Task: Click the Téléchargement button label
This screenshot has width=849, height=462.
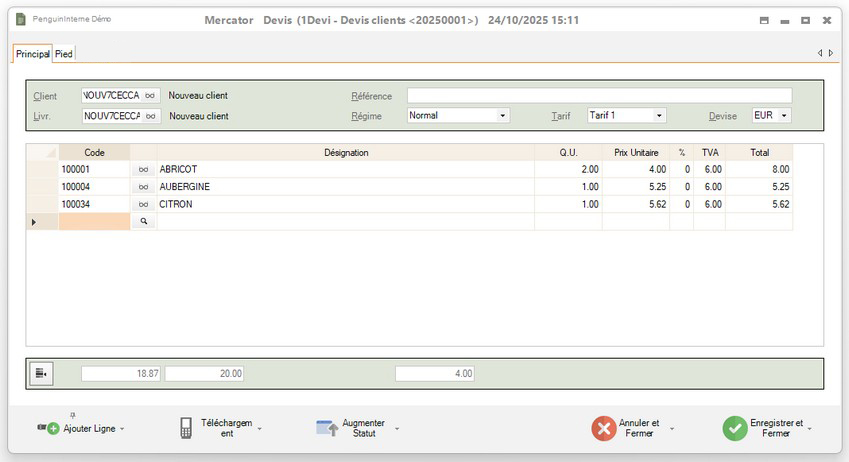Action: click(x=227, y=428)
